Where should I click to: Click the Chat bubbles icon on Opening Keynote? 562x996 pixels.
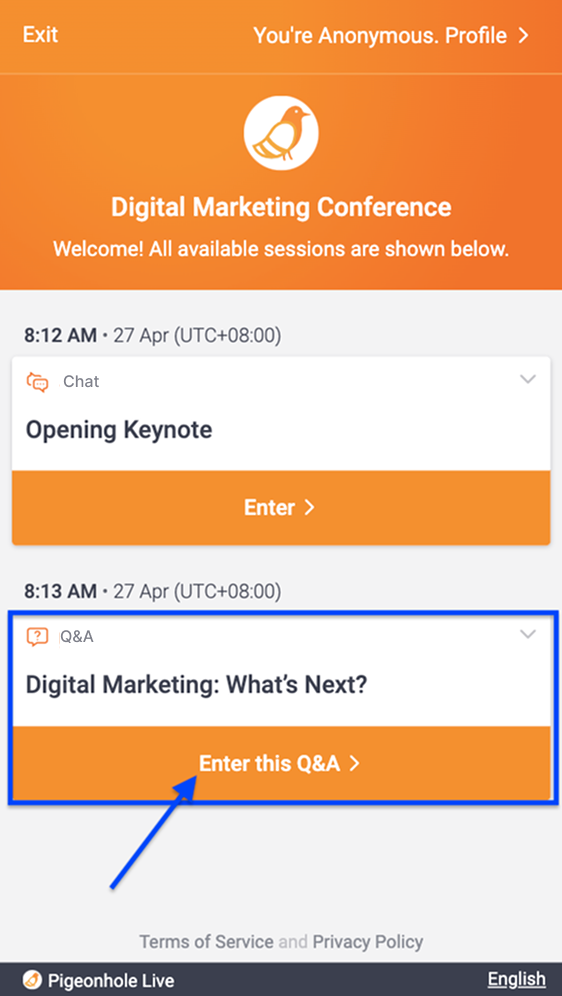(37, 382)
